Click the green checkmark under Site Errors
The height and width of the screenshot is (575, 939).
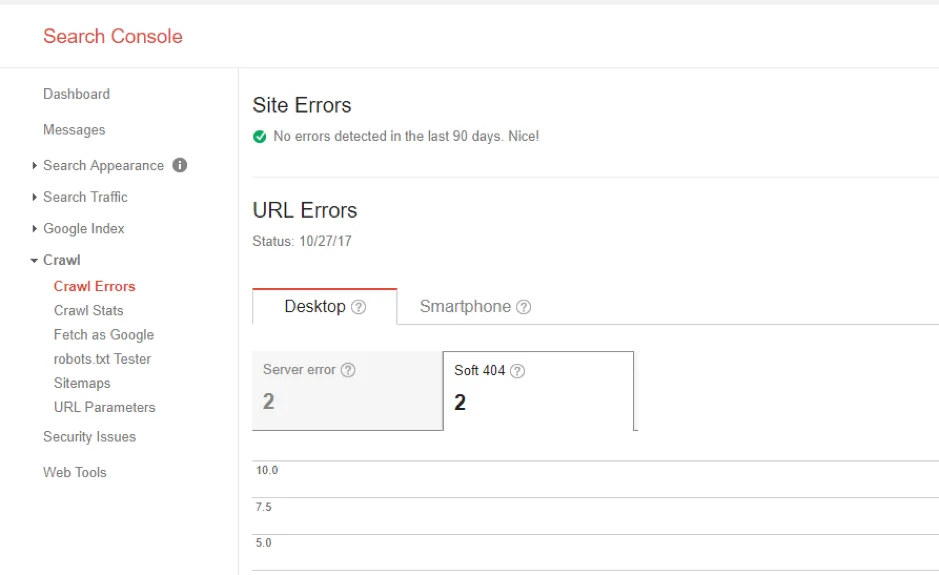(x=259, y=137)
